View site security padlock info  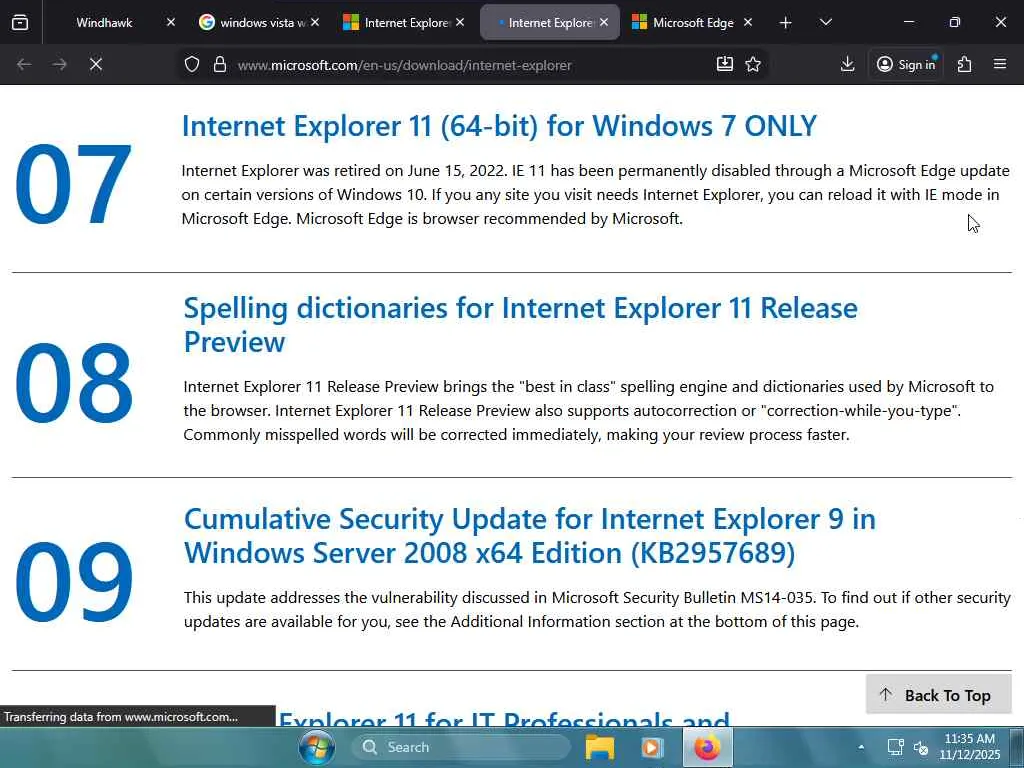click(x=220, y=64)
